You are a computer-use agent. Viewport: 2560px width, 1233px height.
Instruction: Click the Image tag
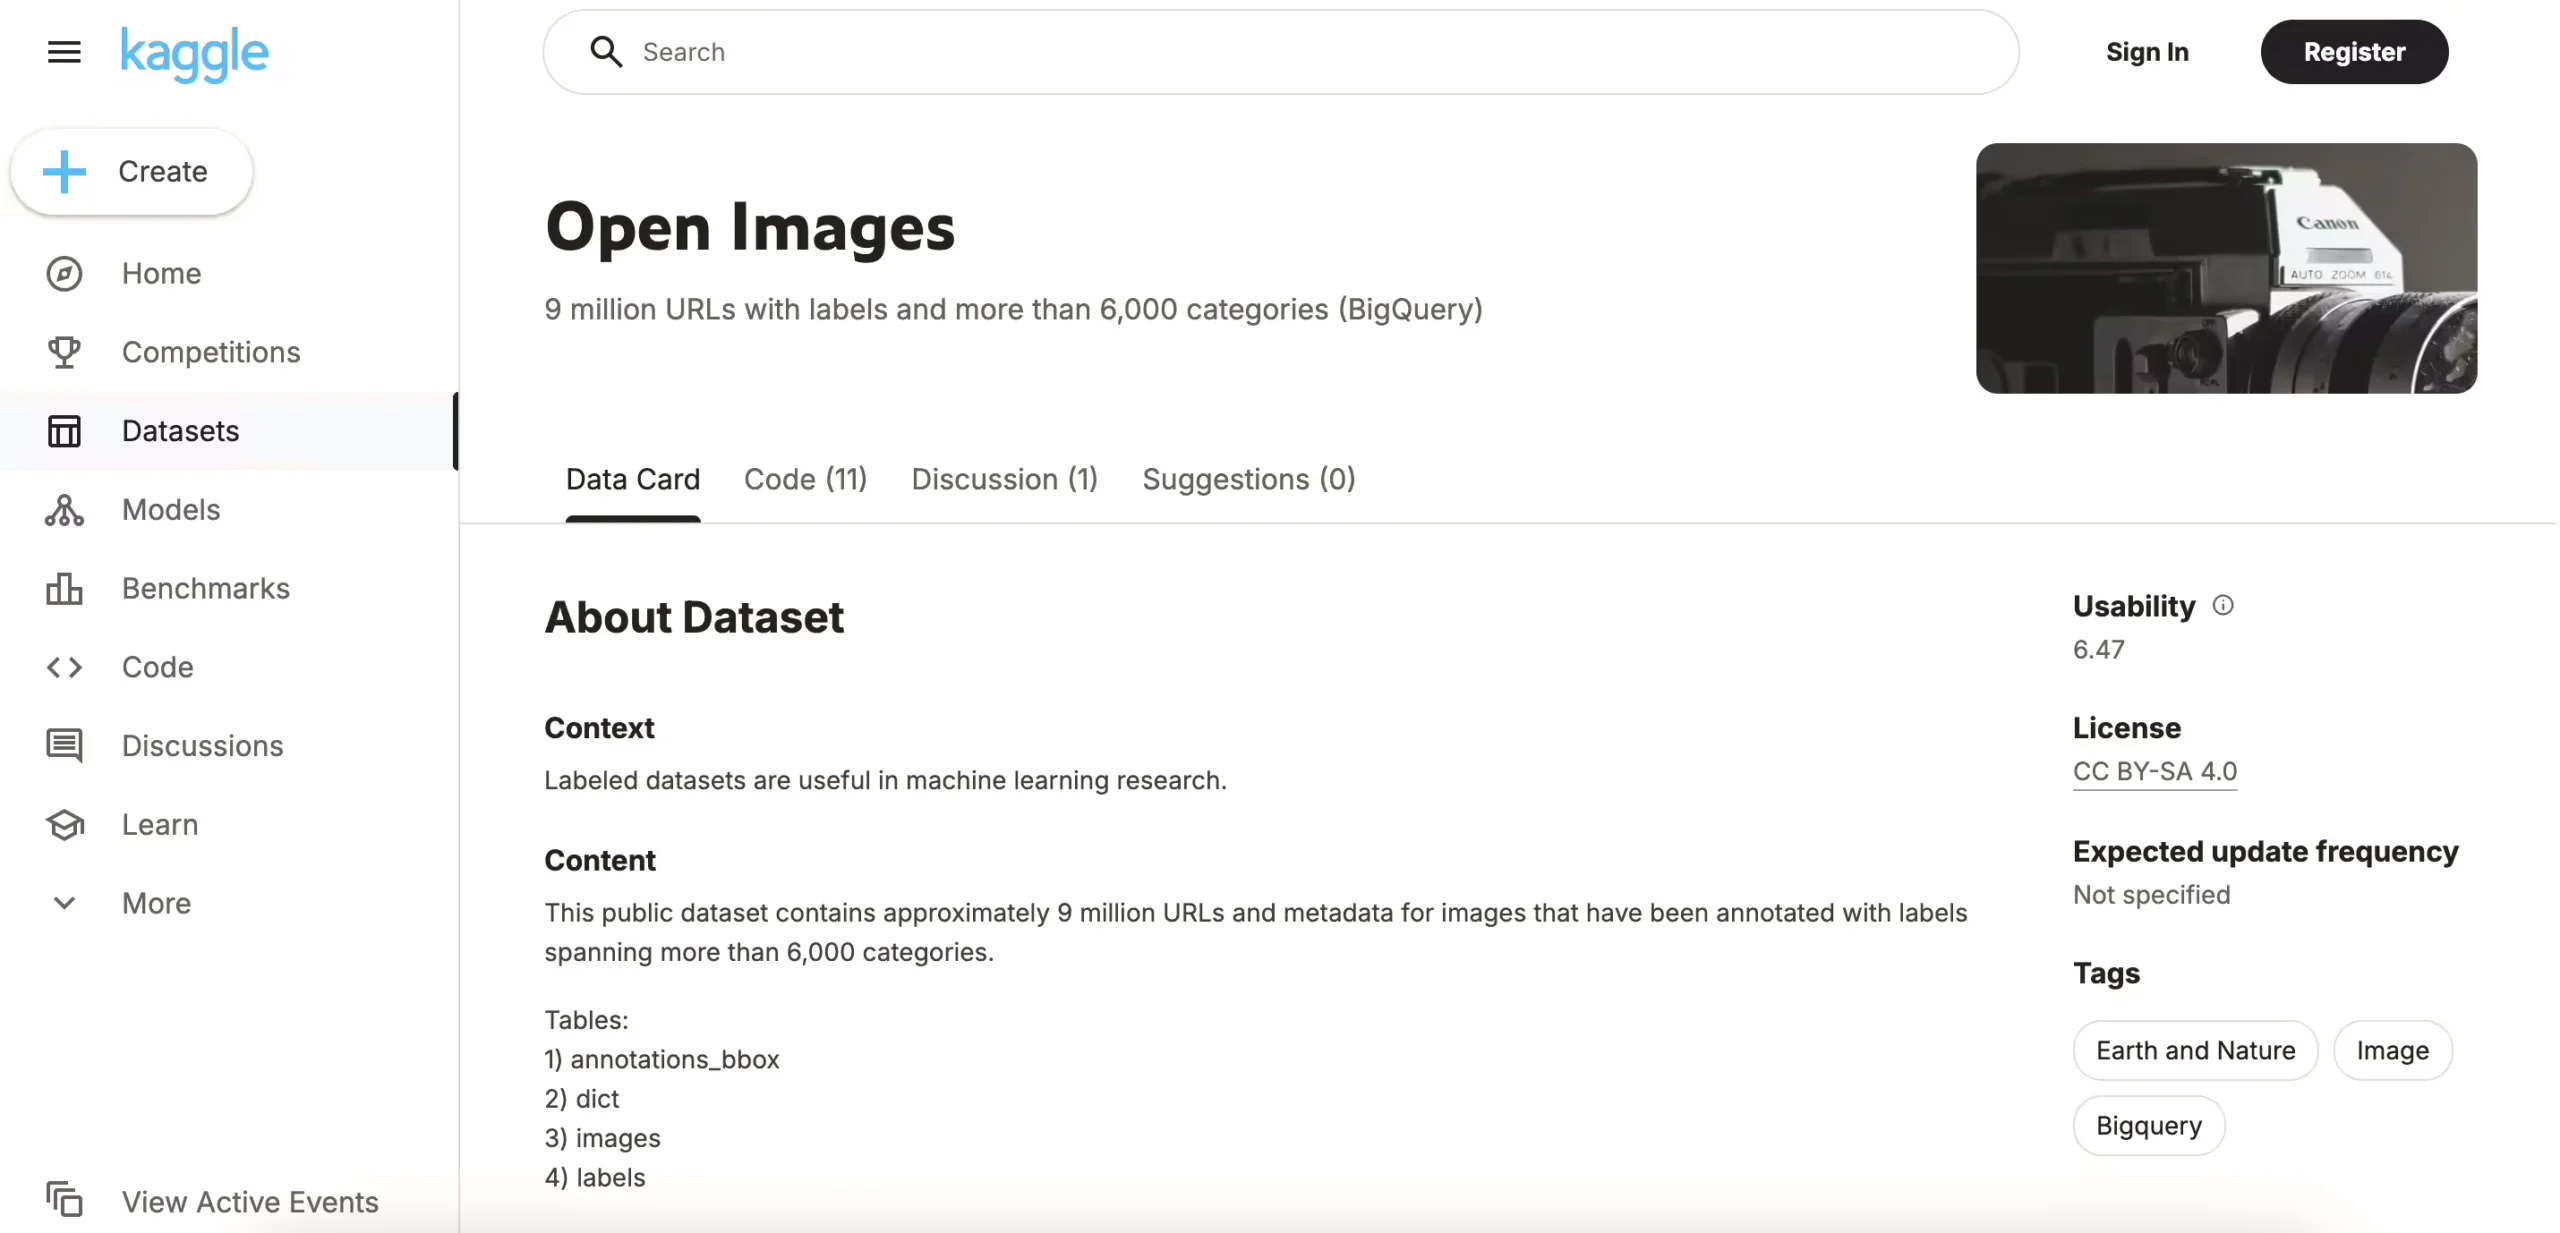(x=2391, y=1050)
